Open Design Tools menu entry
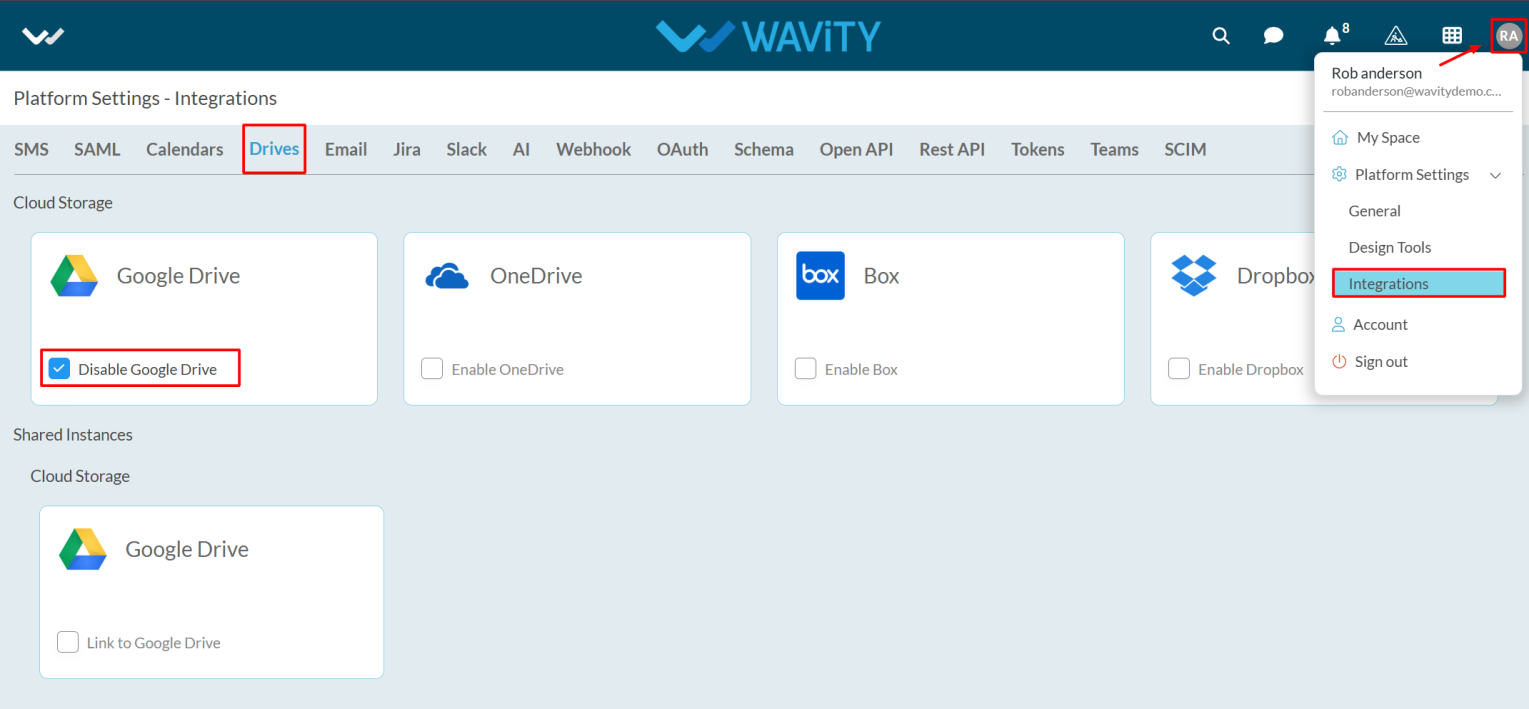This screenshot has width=1529, height=709. click(x=1390, y=247)
